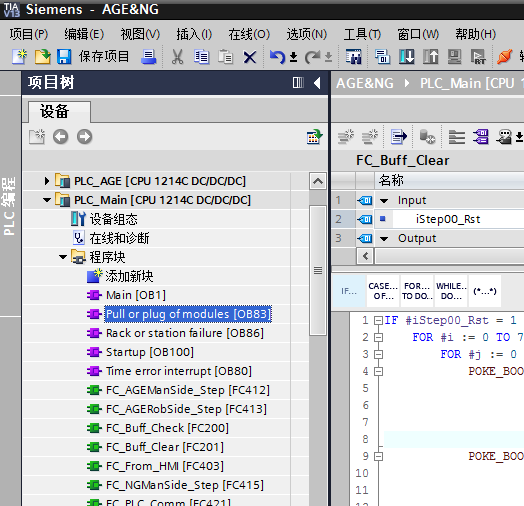
Task: Collapse the project tree with left arrow
Action: pos(317,83)
